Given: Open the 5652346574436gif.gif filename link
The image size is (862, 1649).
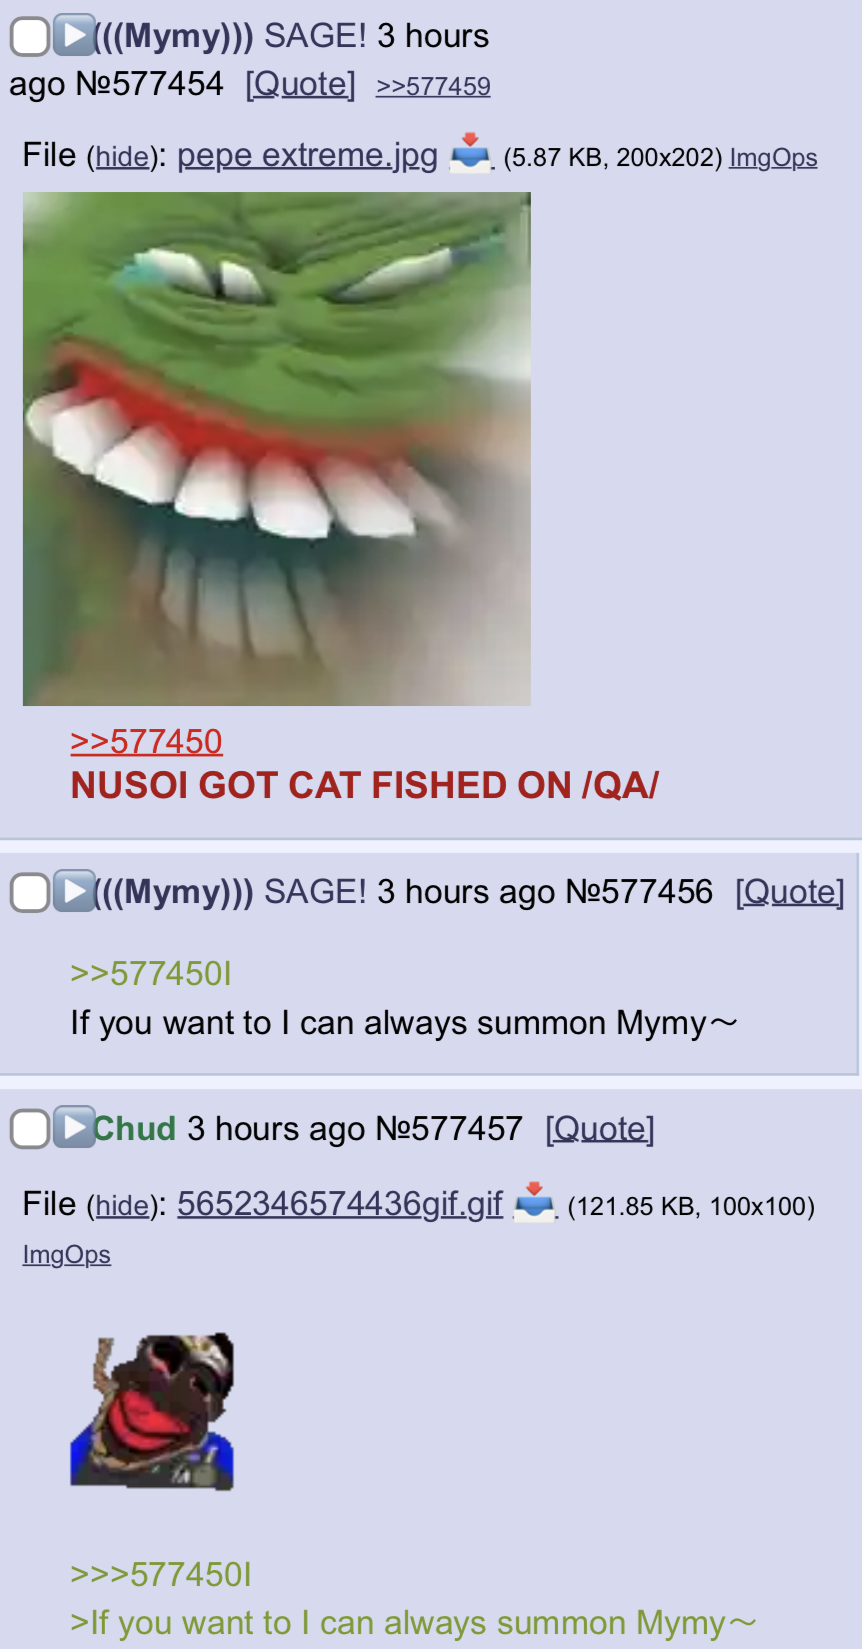Looking at the screenshot, I should point(340,1203).
